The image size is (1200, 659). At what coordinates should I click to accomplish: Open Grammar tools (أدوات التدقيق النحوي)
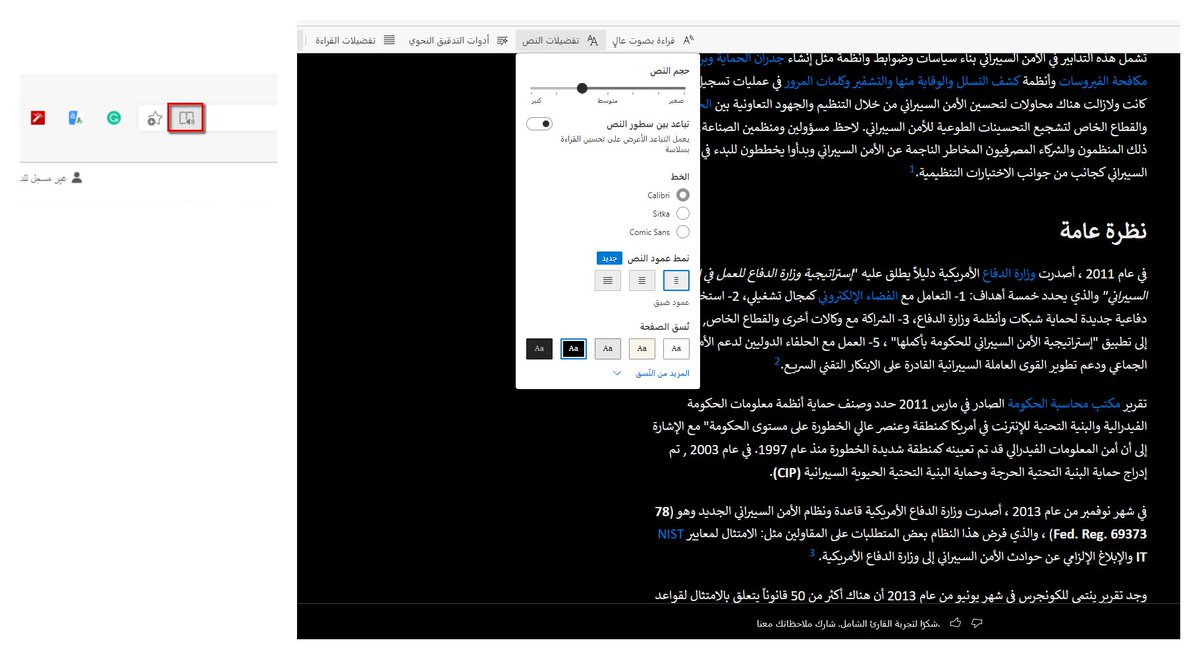click(459, 40)
